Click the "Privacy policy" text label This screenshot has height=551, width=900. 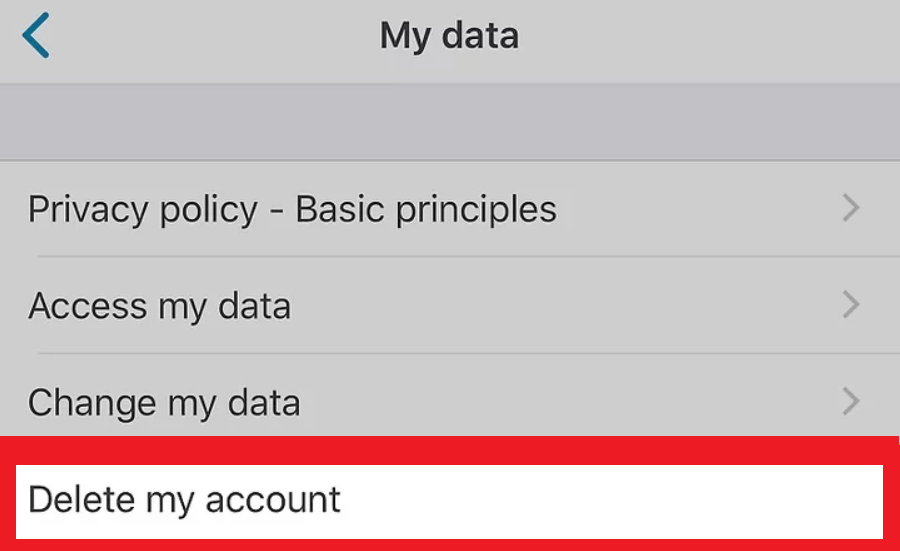(142, 209)
